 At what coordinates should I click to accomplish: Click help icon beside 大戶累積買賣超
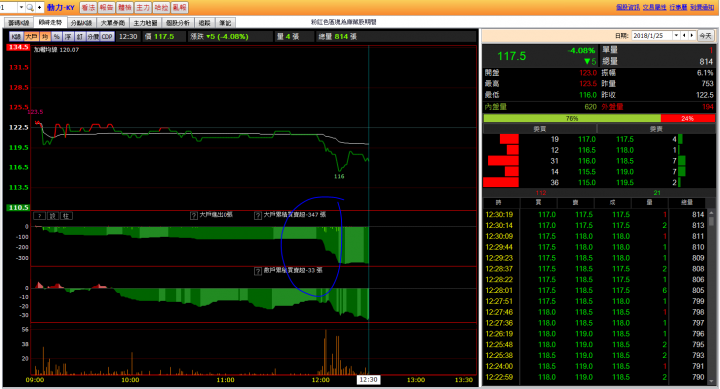[258, 215]
